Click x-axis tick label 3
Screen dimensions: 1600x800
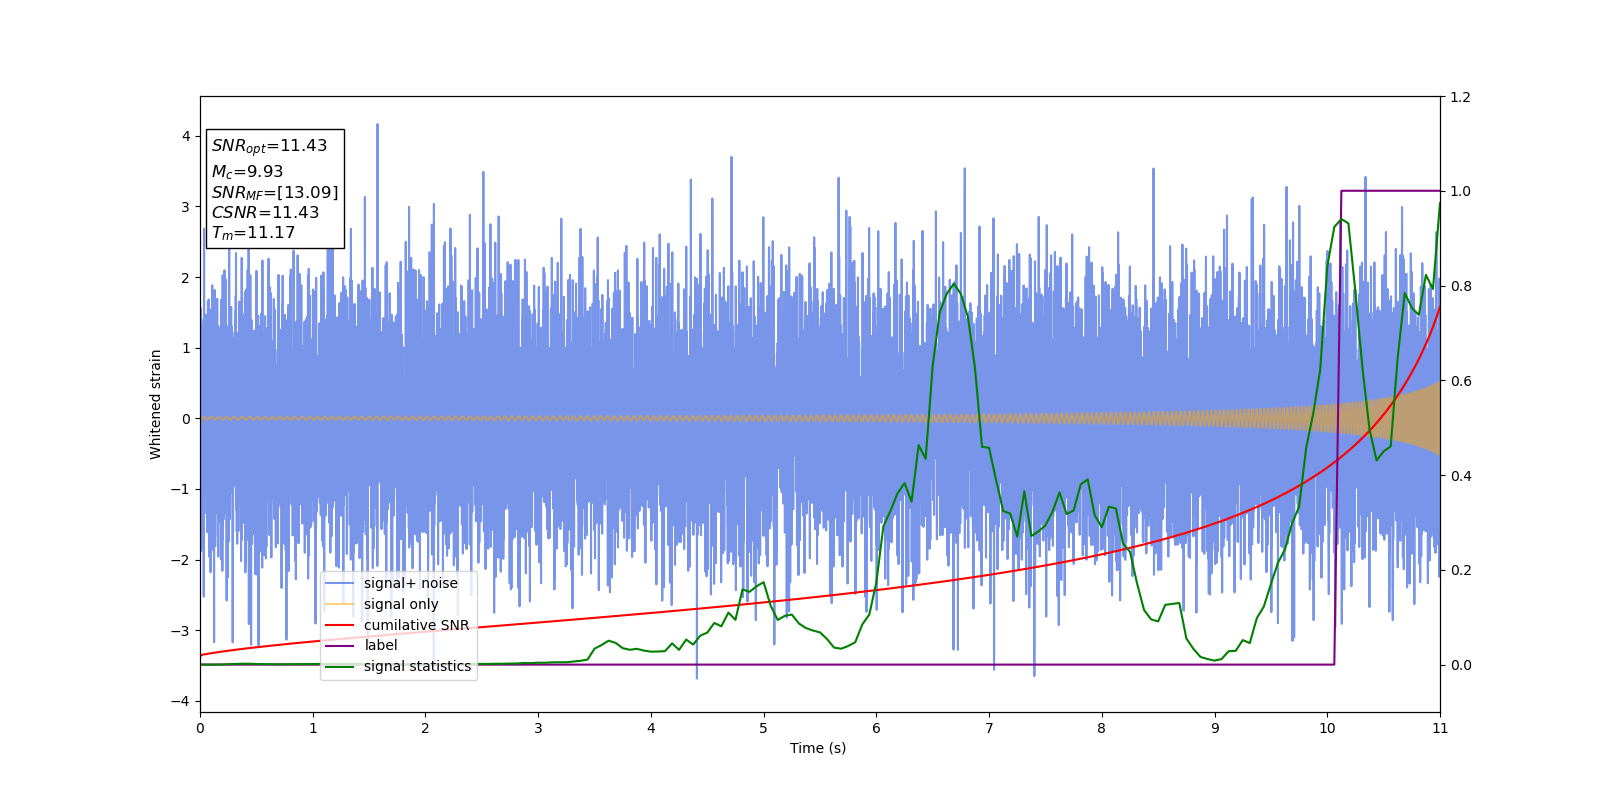click(x=538, y=728)
